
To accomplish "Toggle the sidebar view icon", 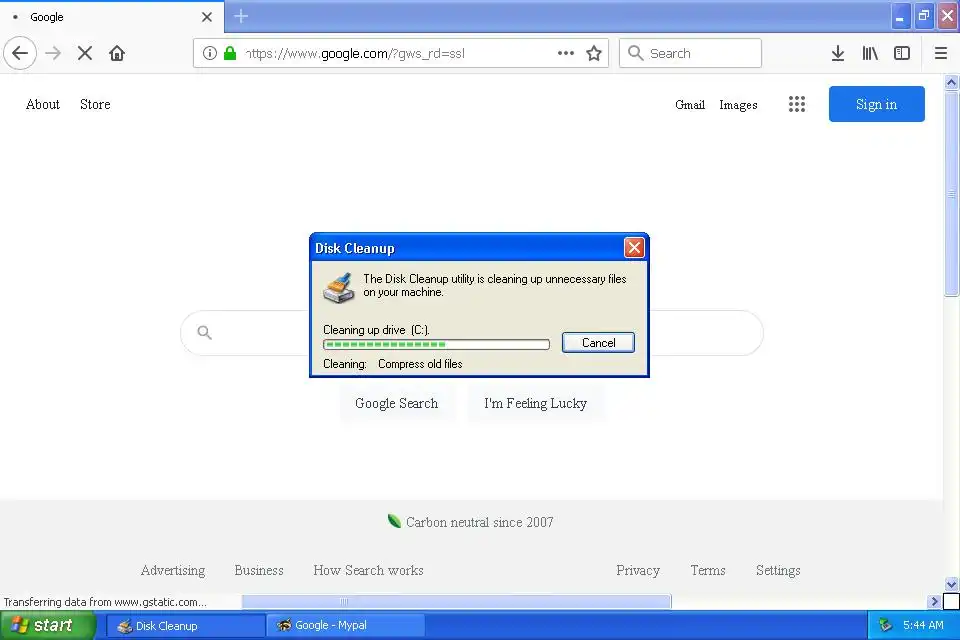I will pos(902,53).
